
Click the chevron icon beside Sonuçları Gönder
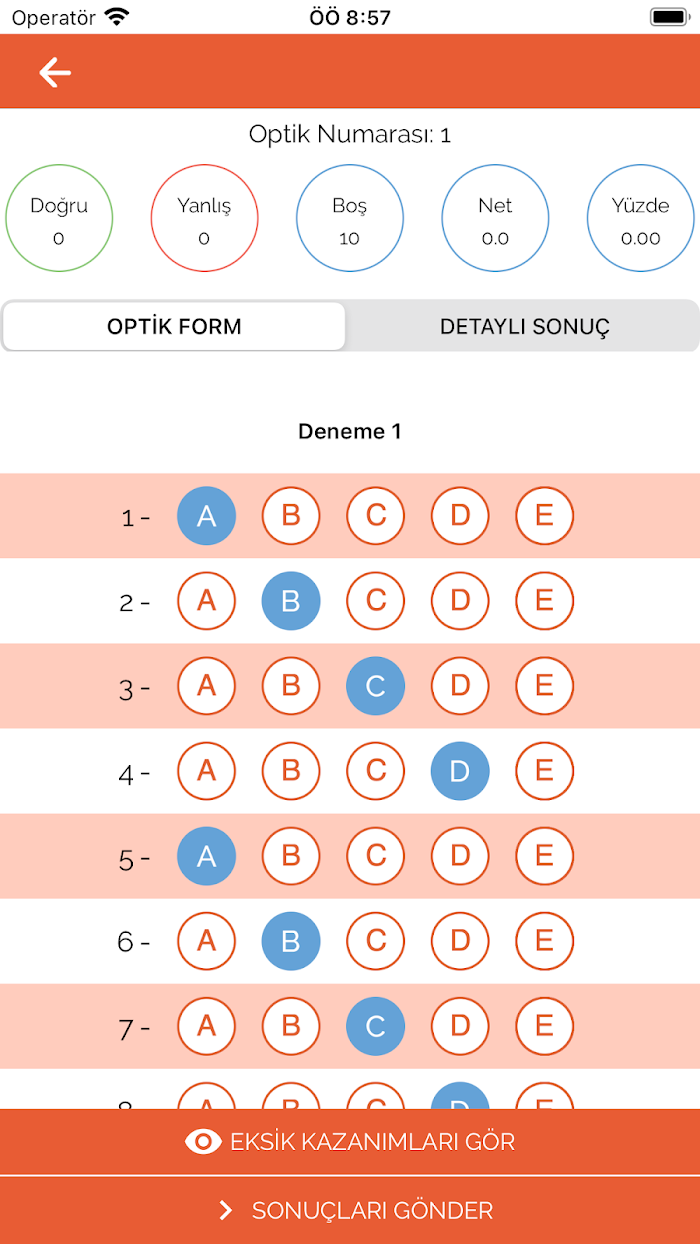click(225, 1211)
